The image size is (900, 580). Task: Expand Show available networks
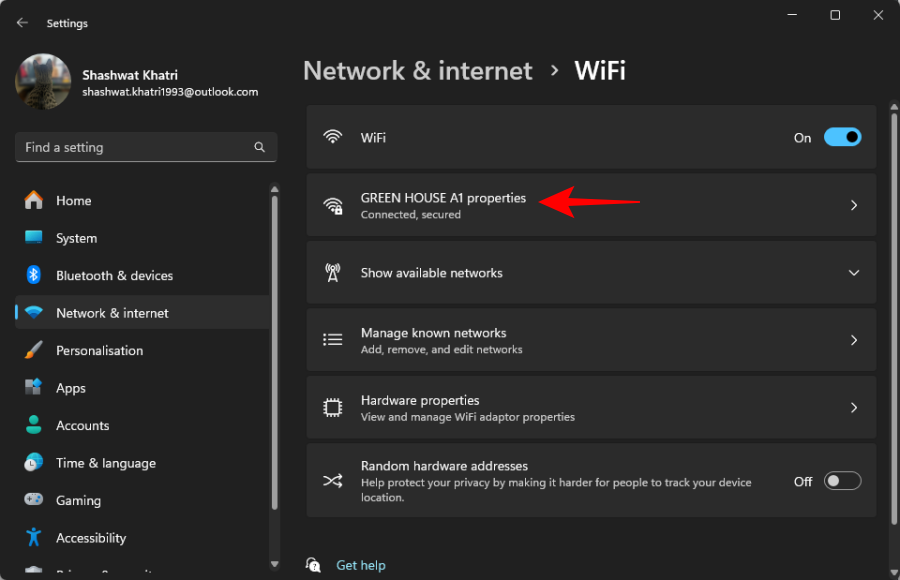coord(853,273)
